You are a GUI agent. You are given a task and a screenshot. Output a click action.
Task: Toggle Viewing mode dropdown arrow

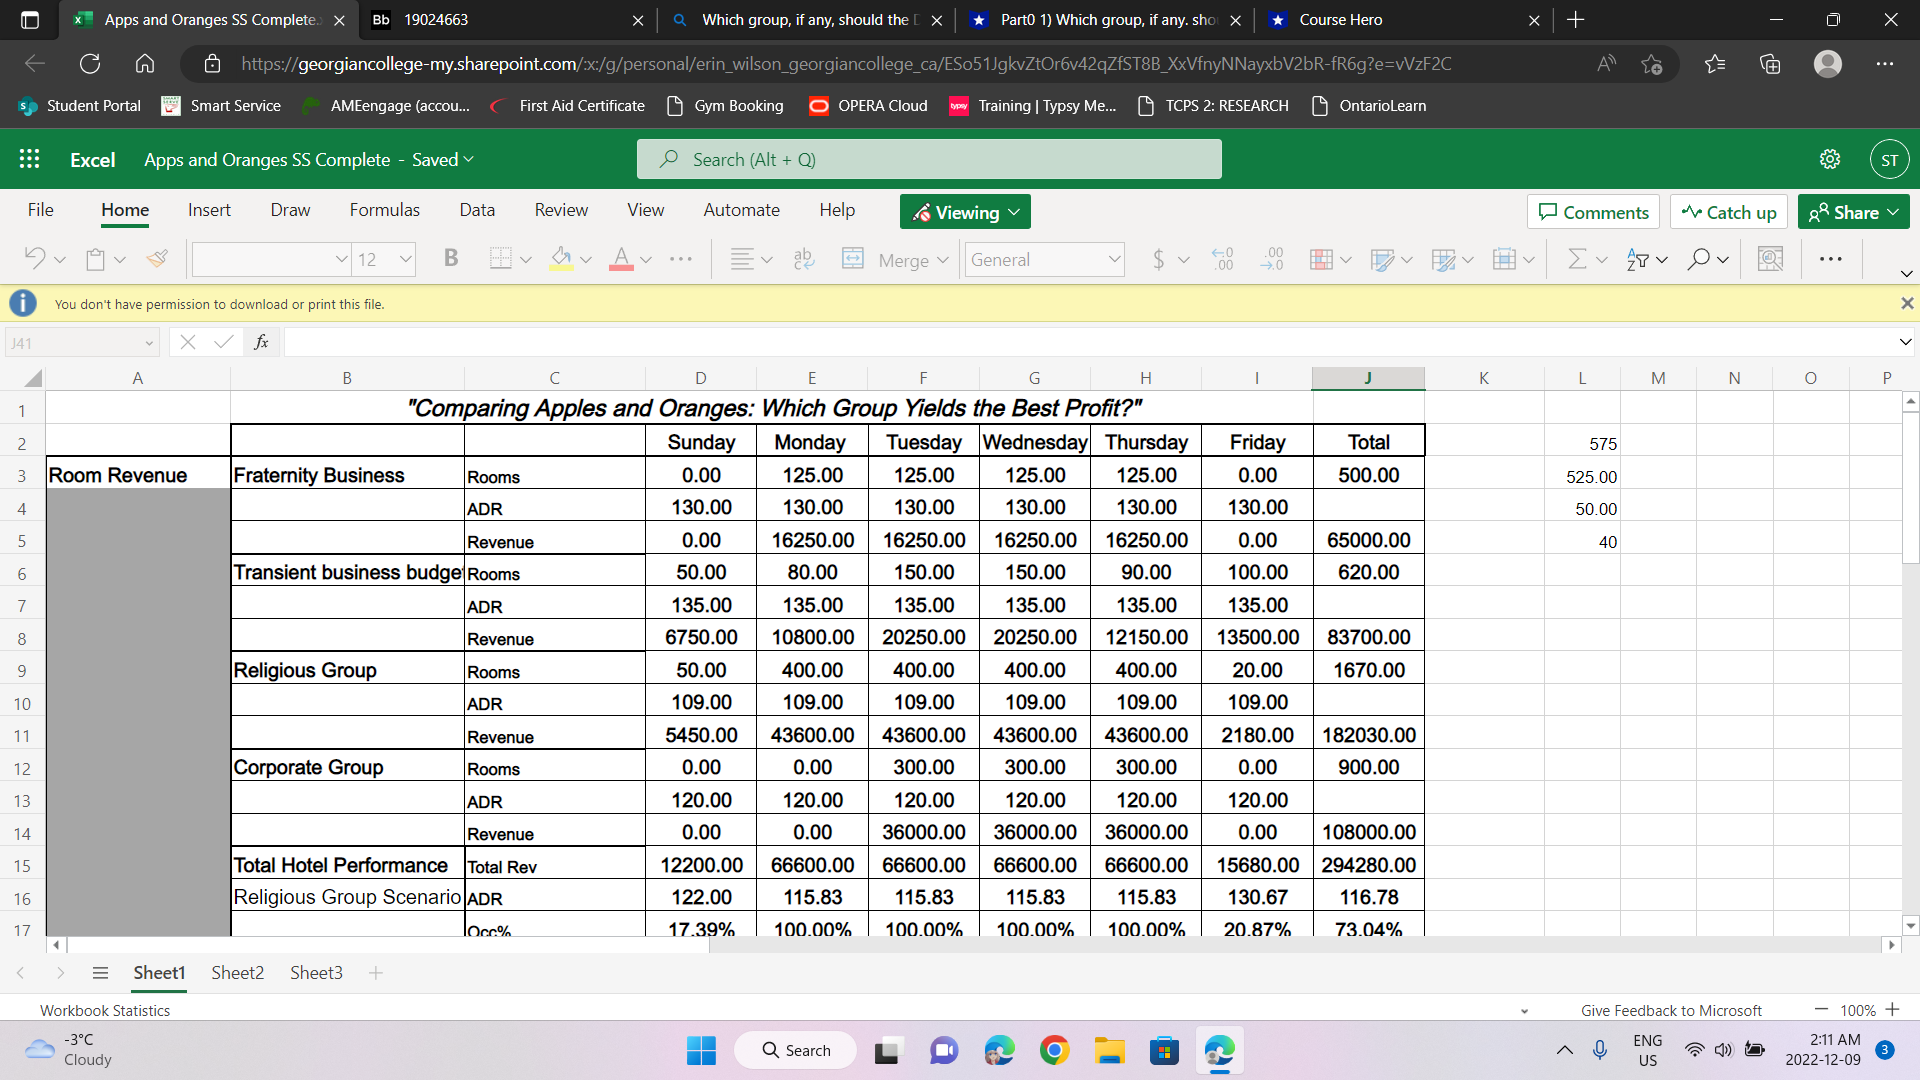1013,212
